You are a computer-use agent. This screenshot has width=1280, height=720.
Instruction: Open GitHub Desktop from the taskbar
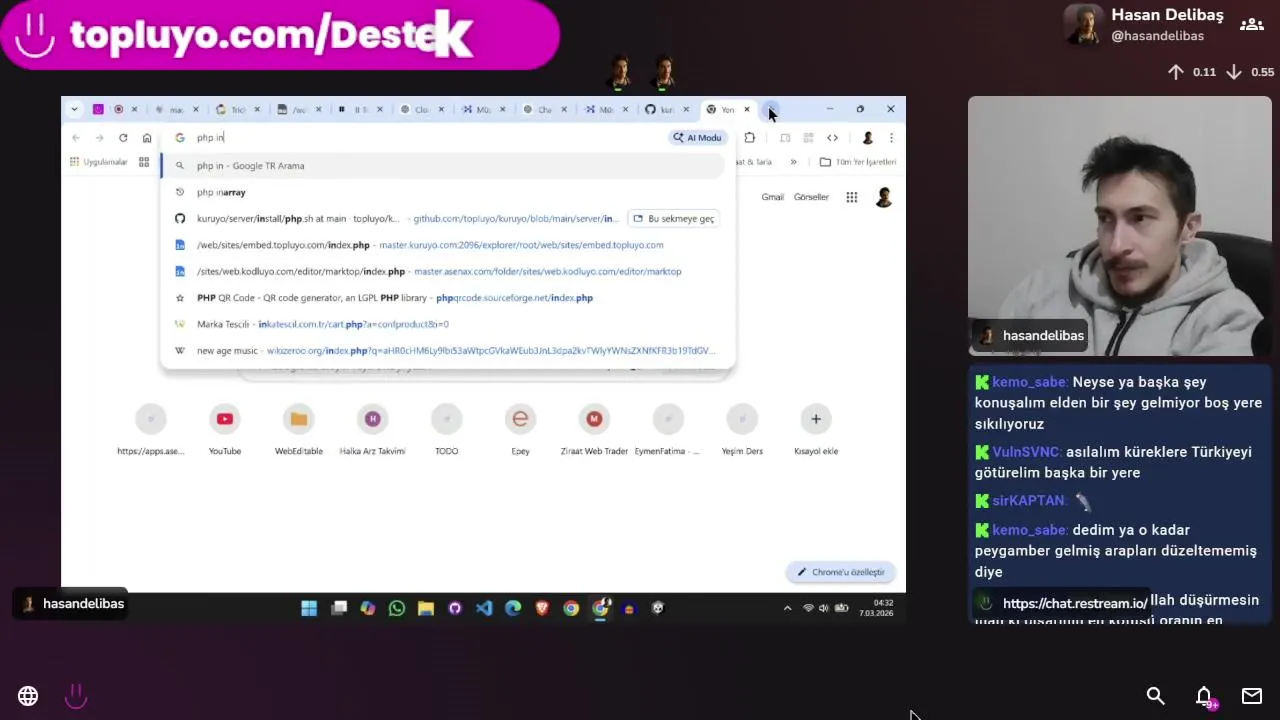tap(455, 608)
